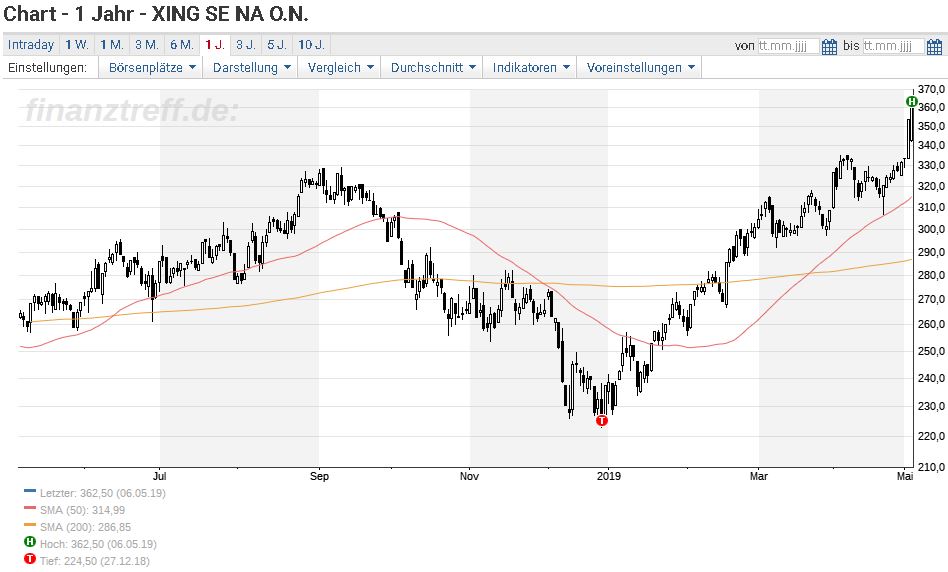Click the 210,0 price axis label
948x572 pixels.
(931, 467)
